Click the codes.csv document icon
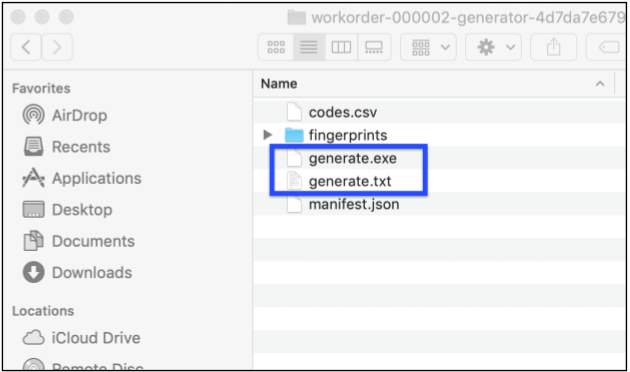Screen dimensions: 630x372 pyautogui.click(x=294, y=112)
